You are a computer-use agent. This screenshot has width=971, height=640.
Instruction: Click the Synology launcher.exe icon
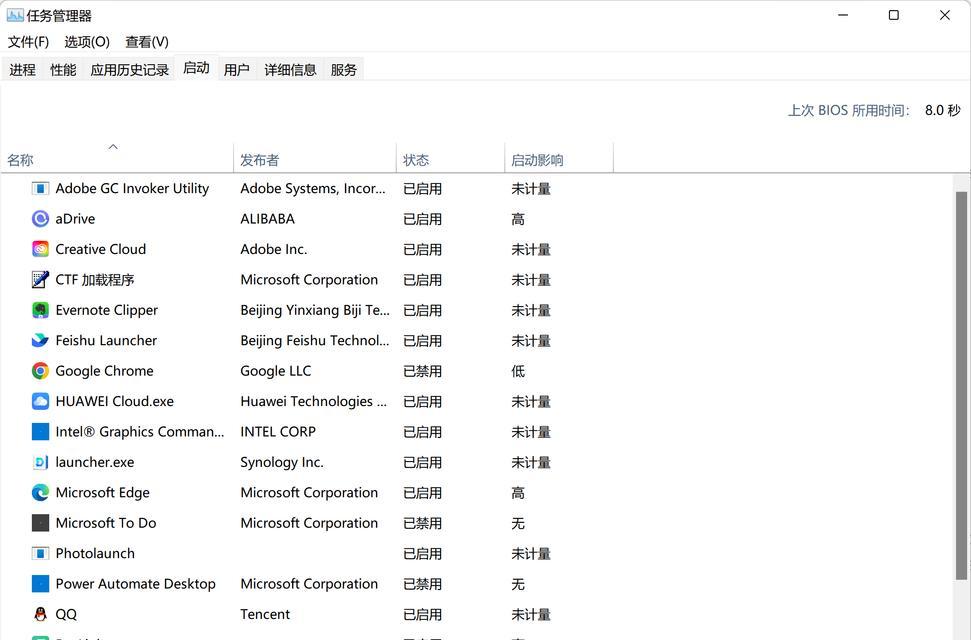40,462
